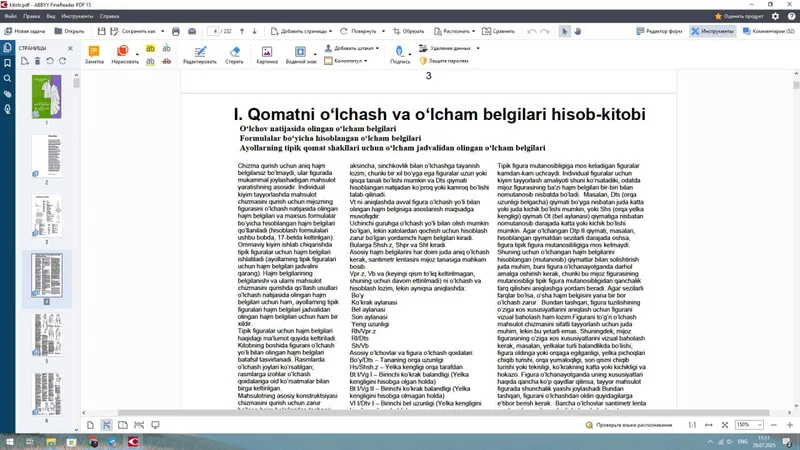Click the print icon
The image size is (800, 450).
[x=176, y=31]
